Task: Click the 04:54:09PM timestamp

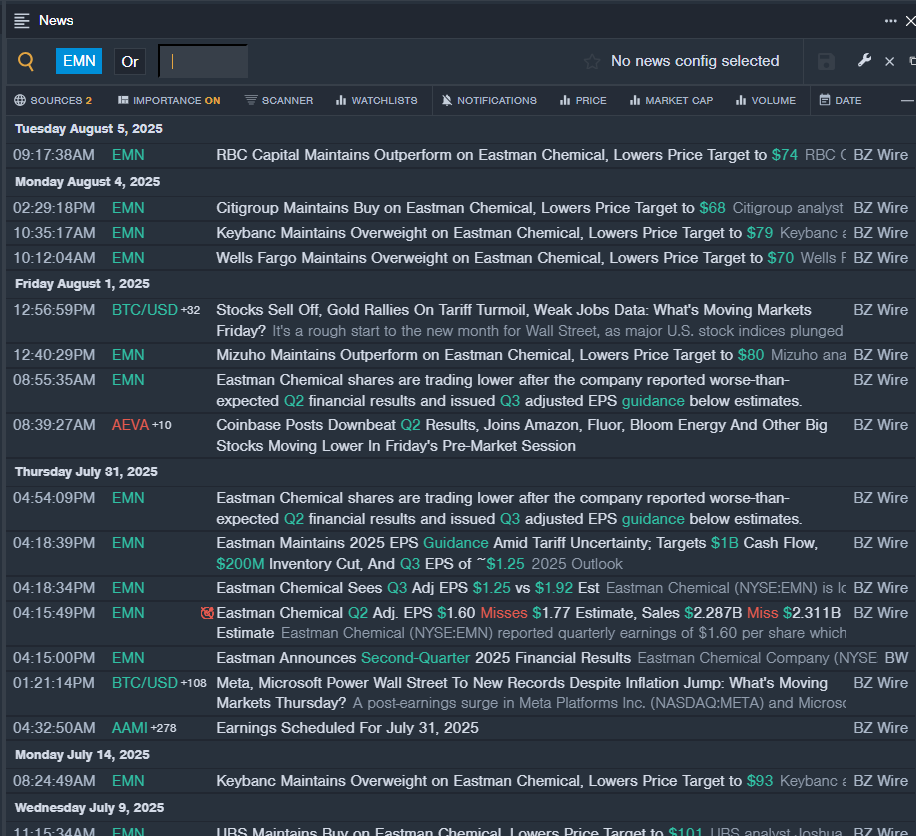Action: click(54, 498)
